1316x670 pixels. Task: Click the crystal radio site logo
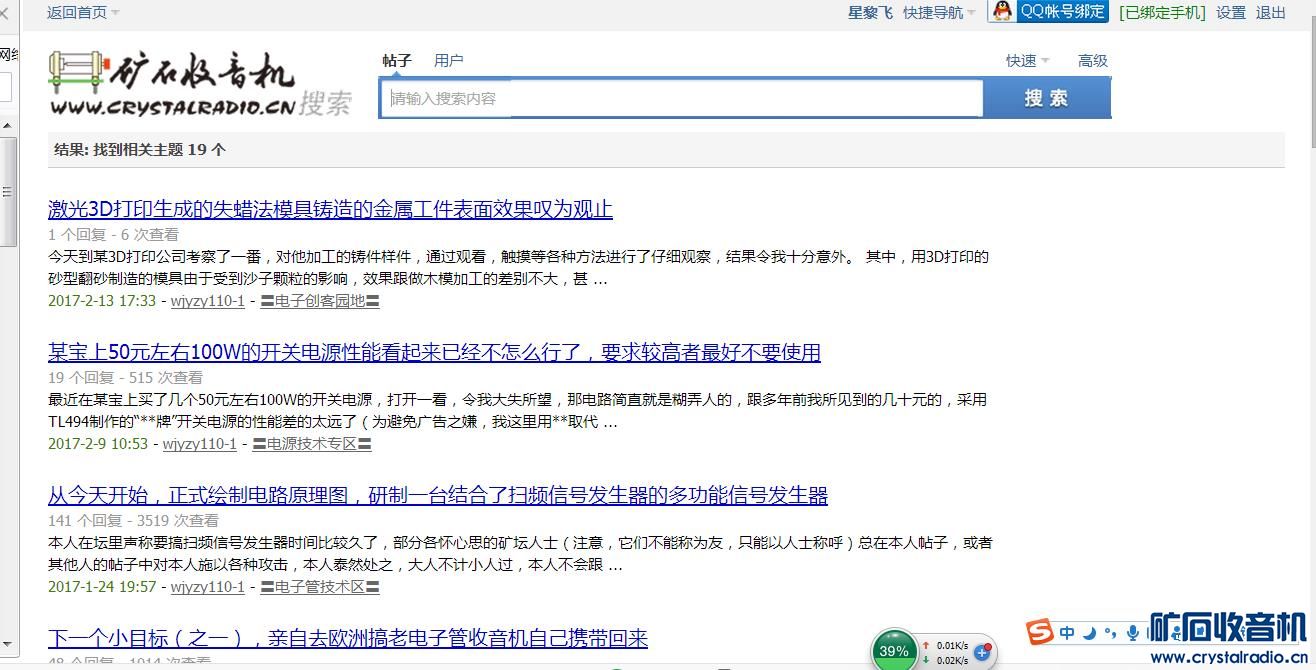172,82
